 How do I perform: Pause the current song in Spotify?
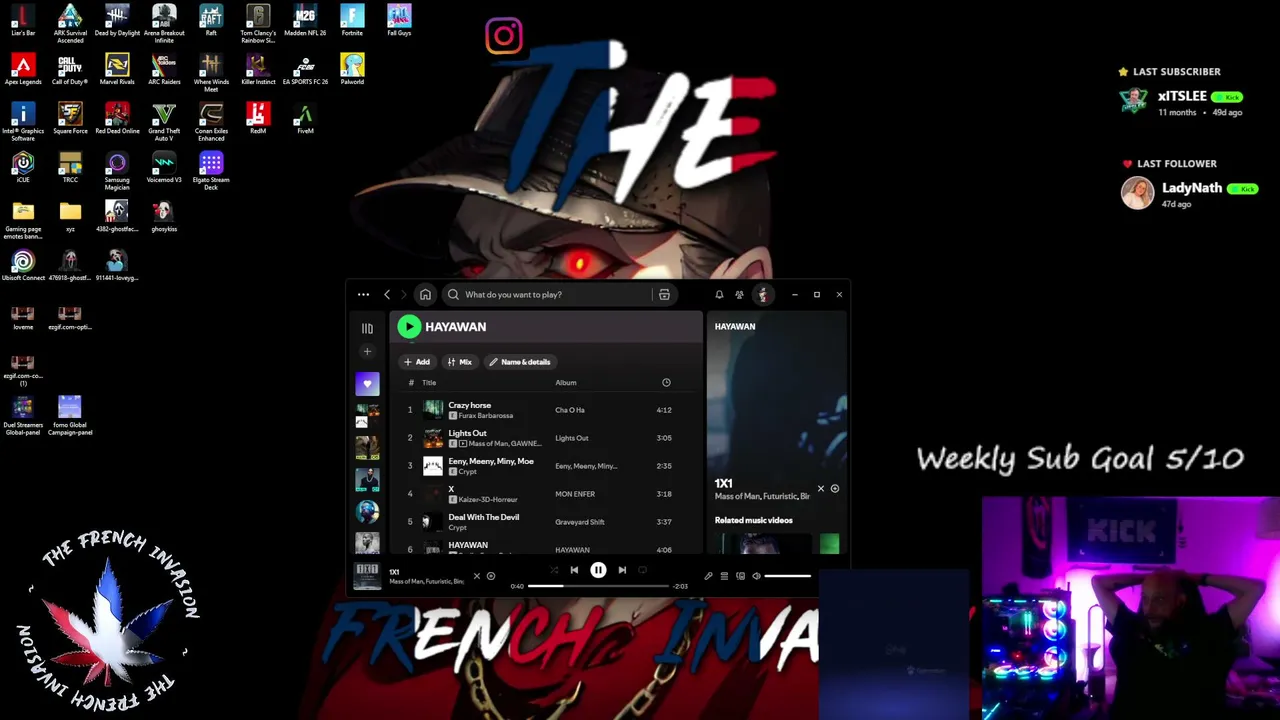coord(598,570)
